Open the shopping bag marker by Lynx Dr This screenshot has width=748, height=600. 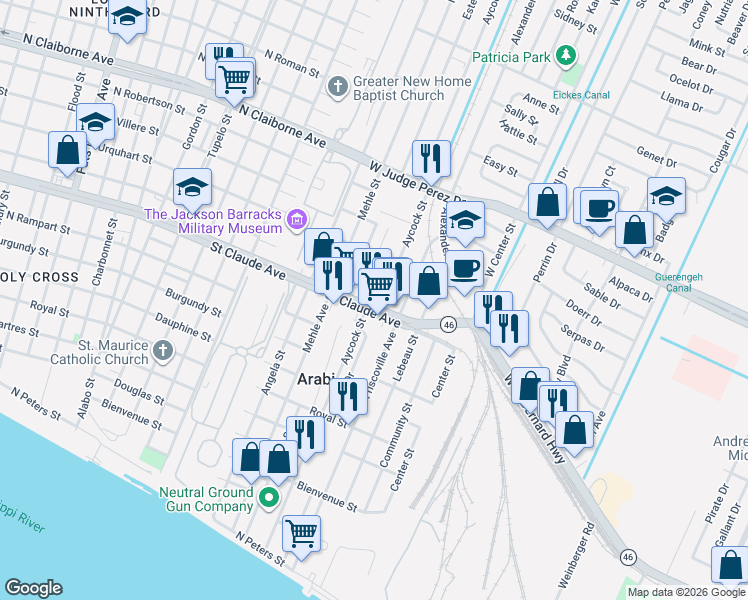pyautogui.click(x=634, y=230)
